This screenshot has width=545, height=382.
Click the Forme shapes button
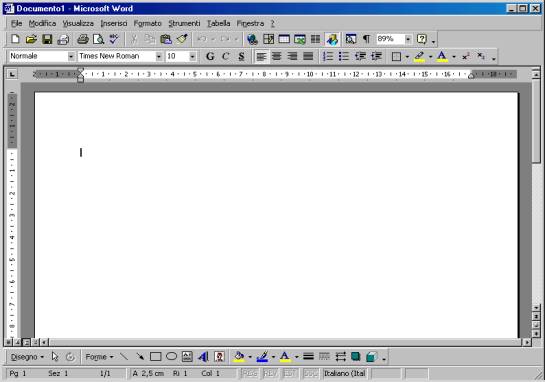pyautogui.click(x=99, y=357)
